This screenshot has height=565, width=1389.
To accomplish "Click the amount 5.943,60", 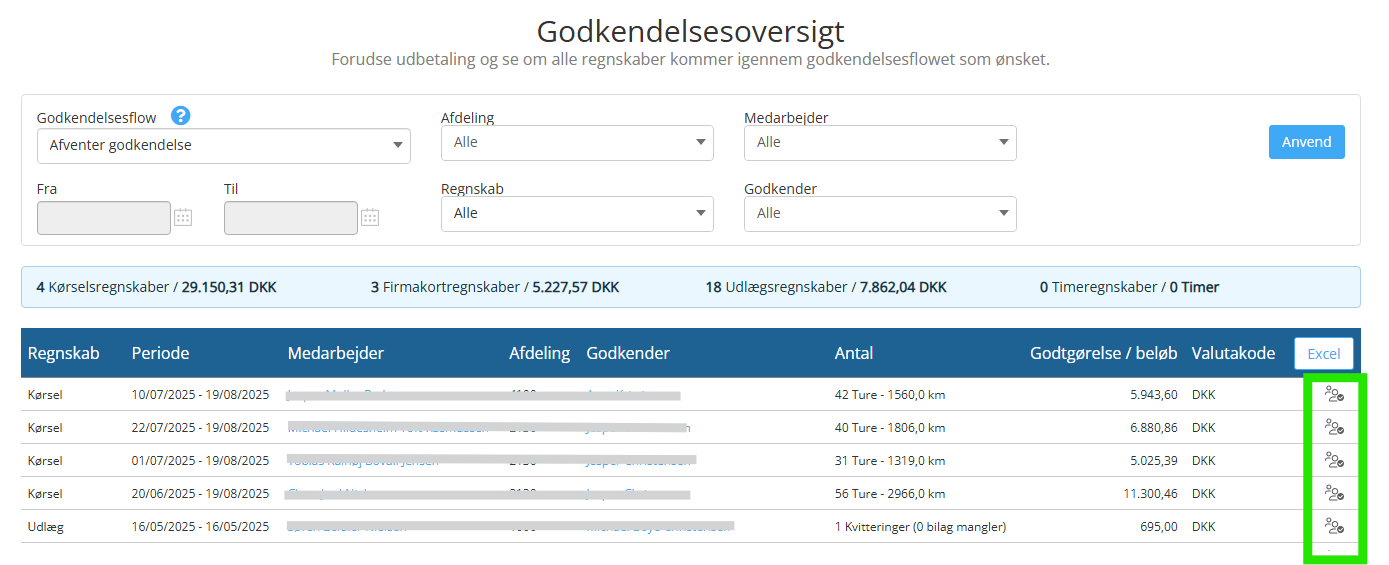I will (1154, 395).
